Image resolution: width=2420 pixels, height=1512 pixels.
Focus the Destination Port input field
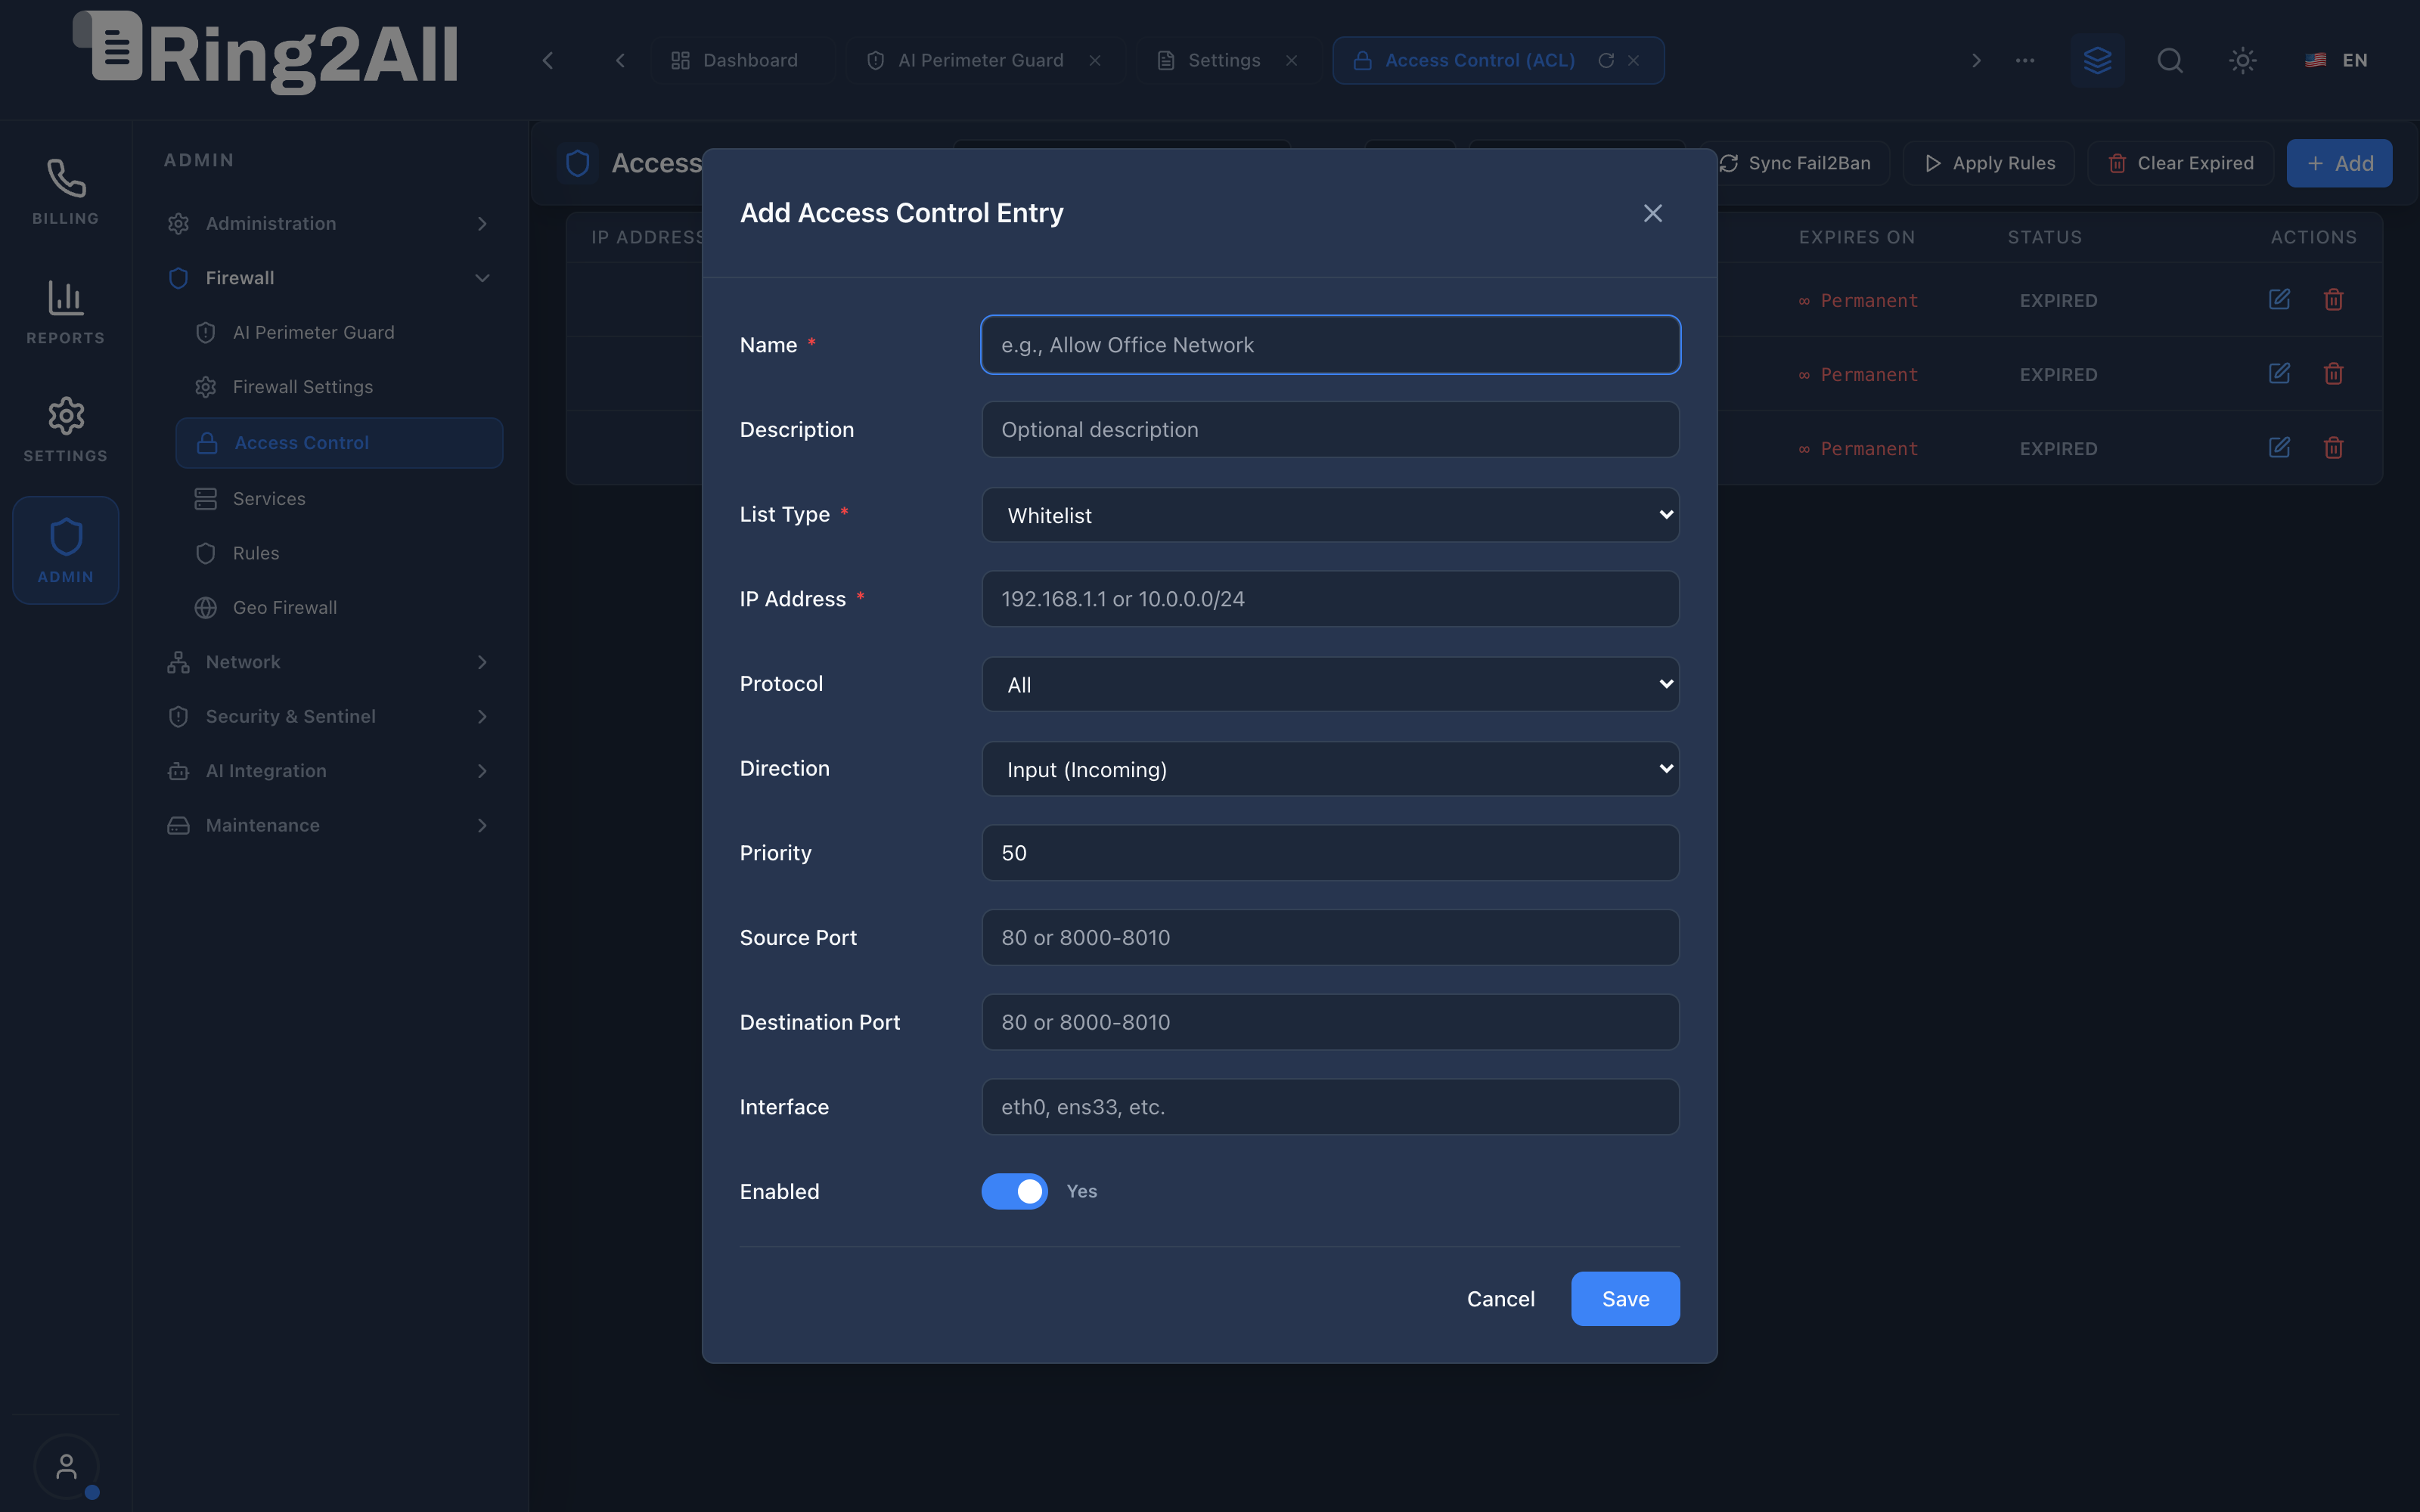(1330, 1022)
